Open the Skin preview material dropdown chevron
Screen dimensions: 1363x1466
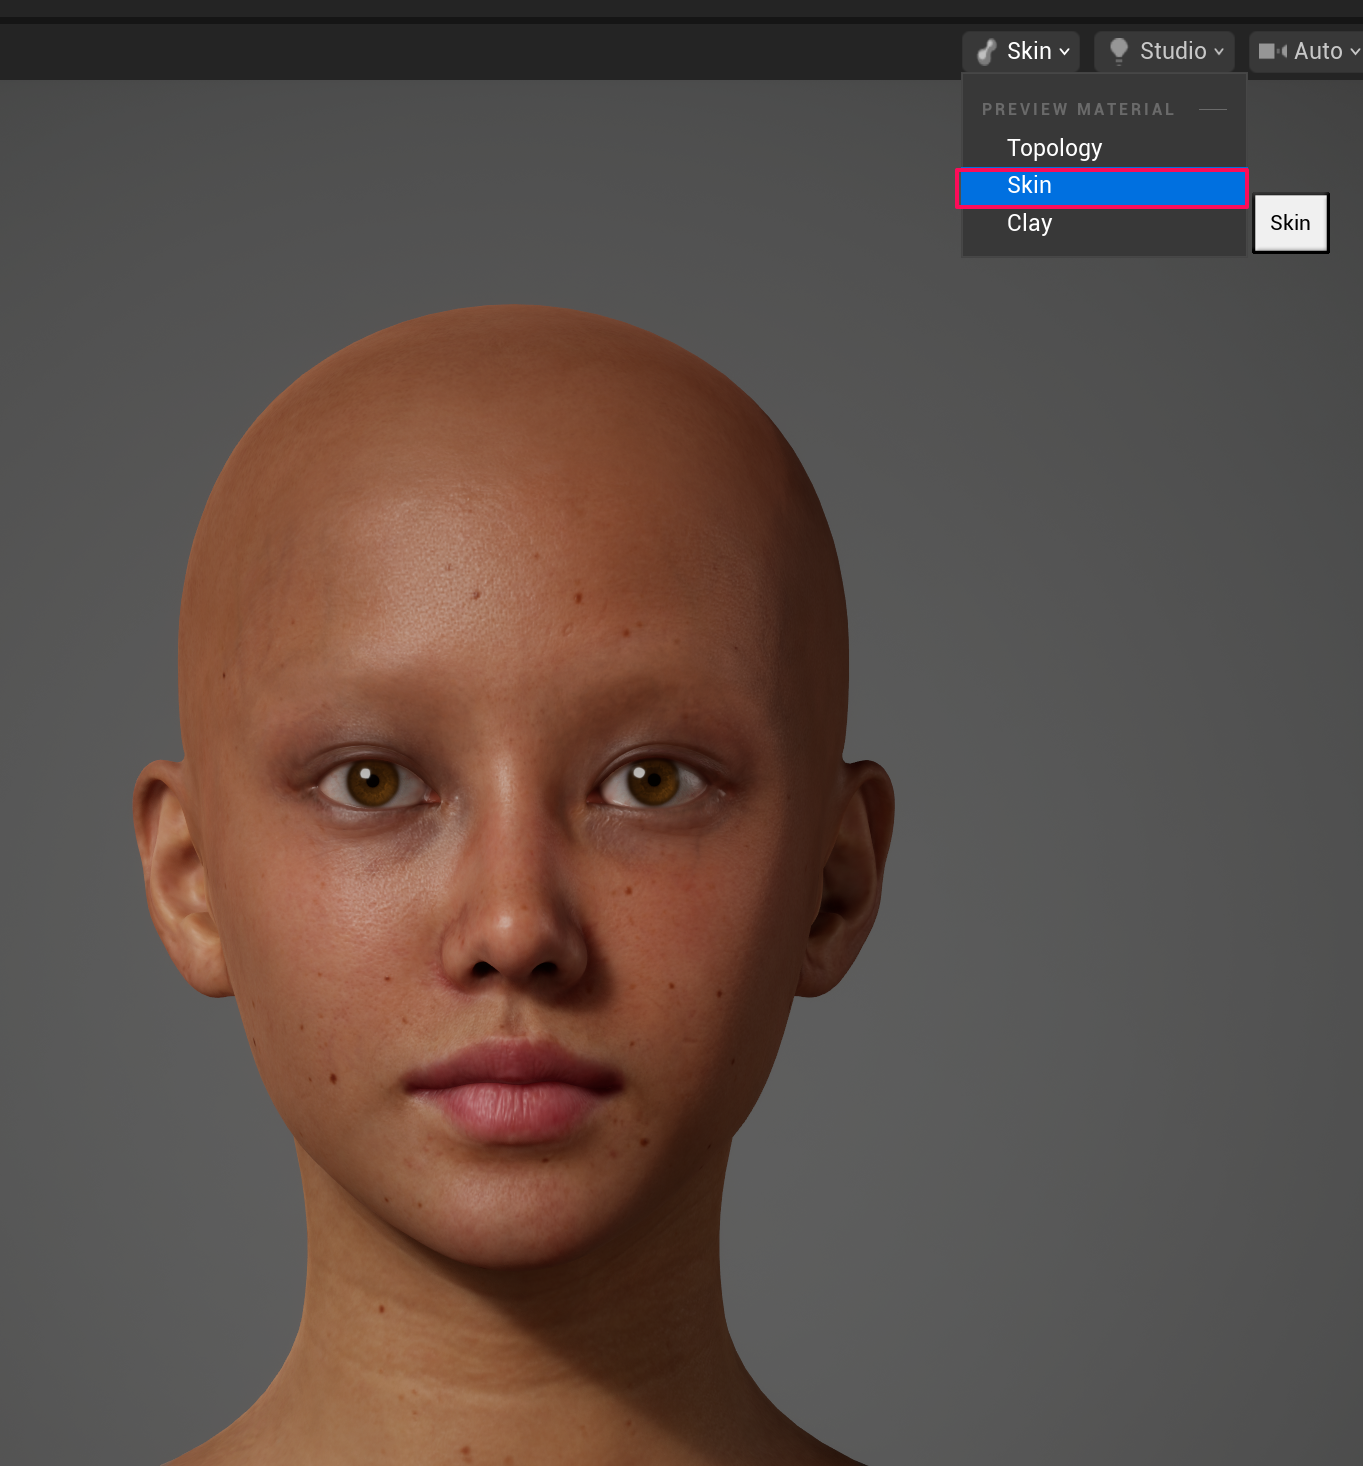(x=1065, y=52)
